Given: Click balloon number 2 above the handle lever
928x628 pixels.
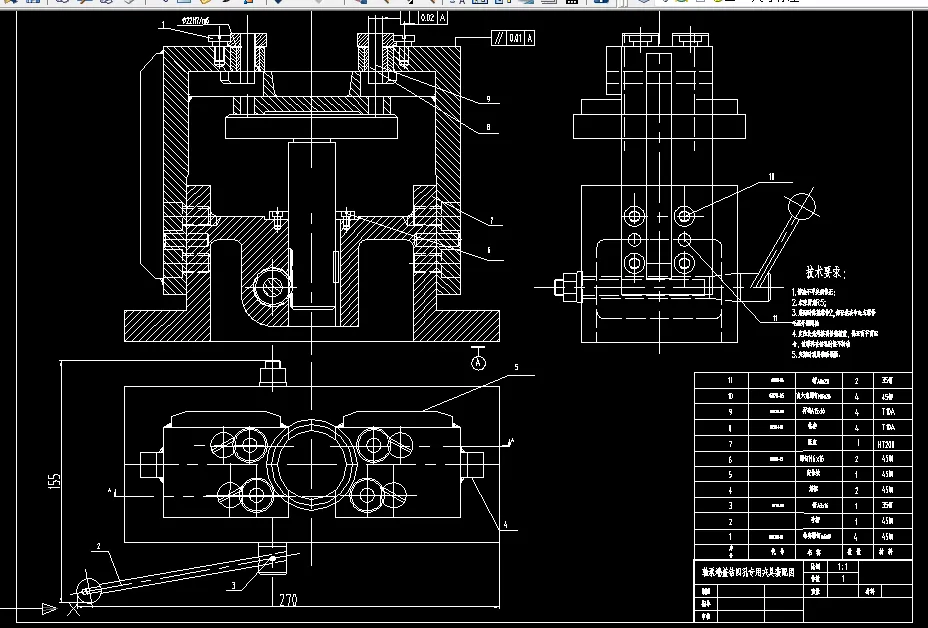Looking at the screenshot, I should pyautogui.click(x=99, y=546).
